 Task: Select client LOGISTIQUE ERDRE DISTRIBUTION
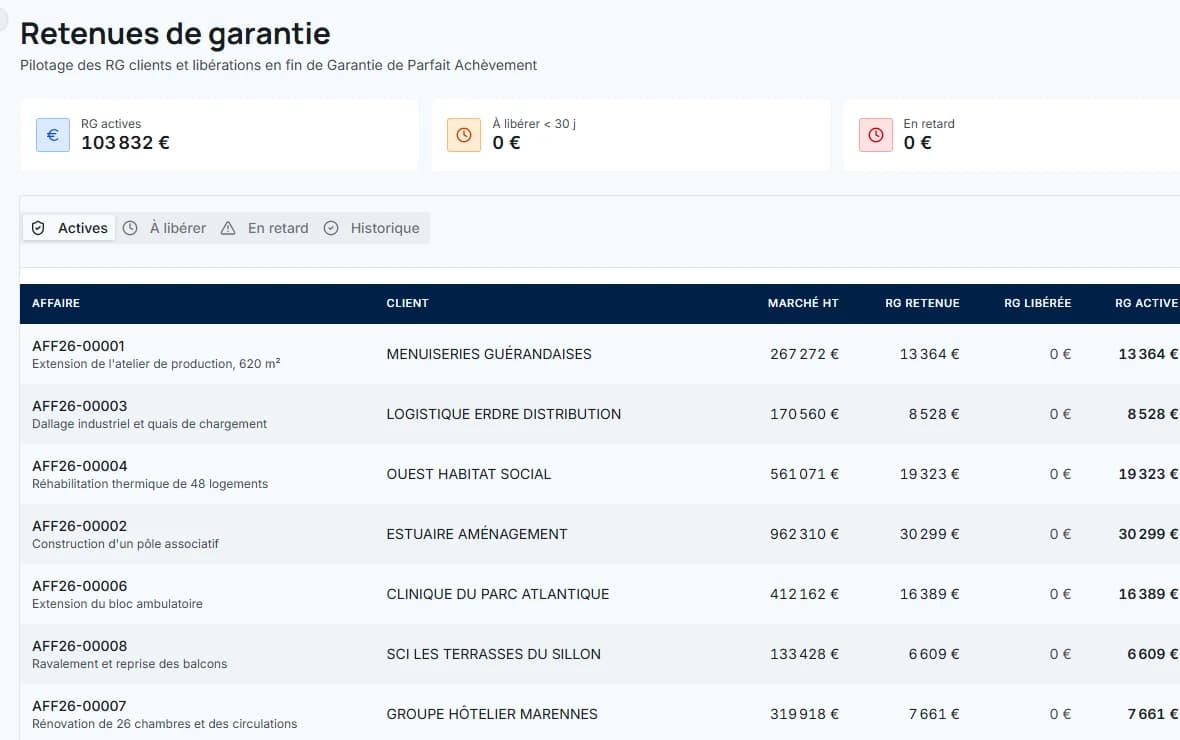point(503,415)
